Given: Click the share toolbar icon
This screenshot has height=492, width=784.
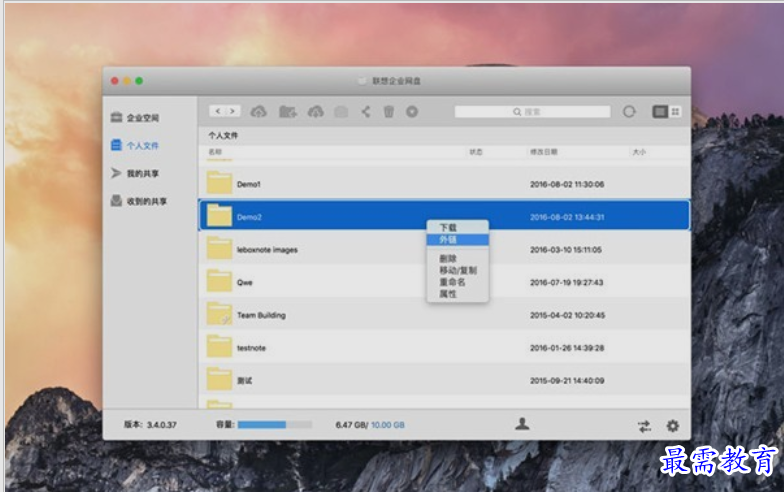Looking at the screenshot, I should [x=366, y=112].
